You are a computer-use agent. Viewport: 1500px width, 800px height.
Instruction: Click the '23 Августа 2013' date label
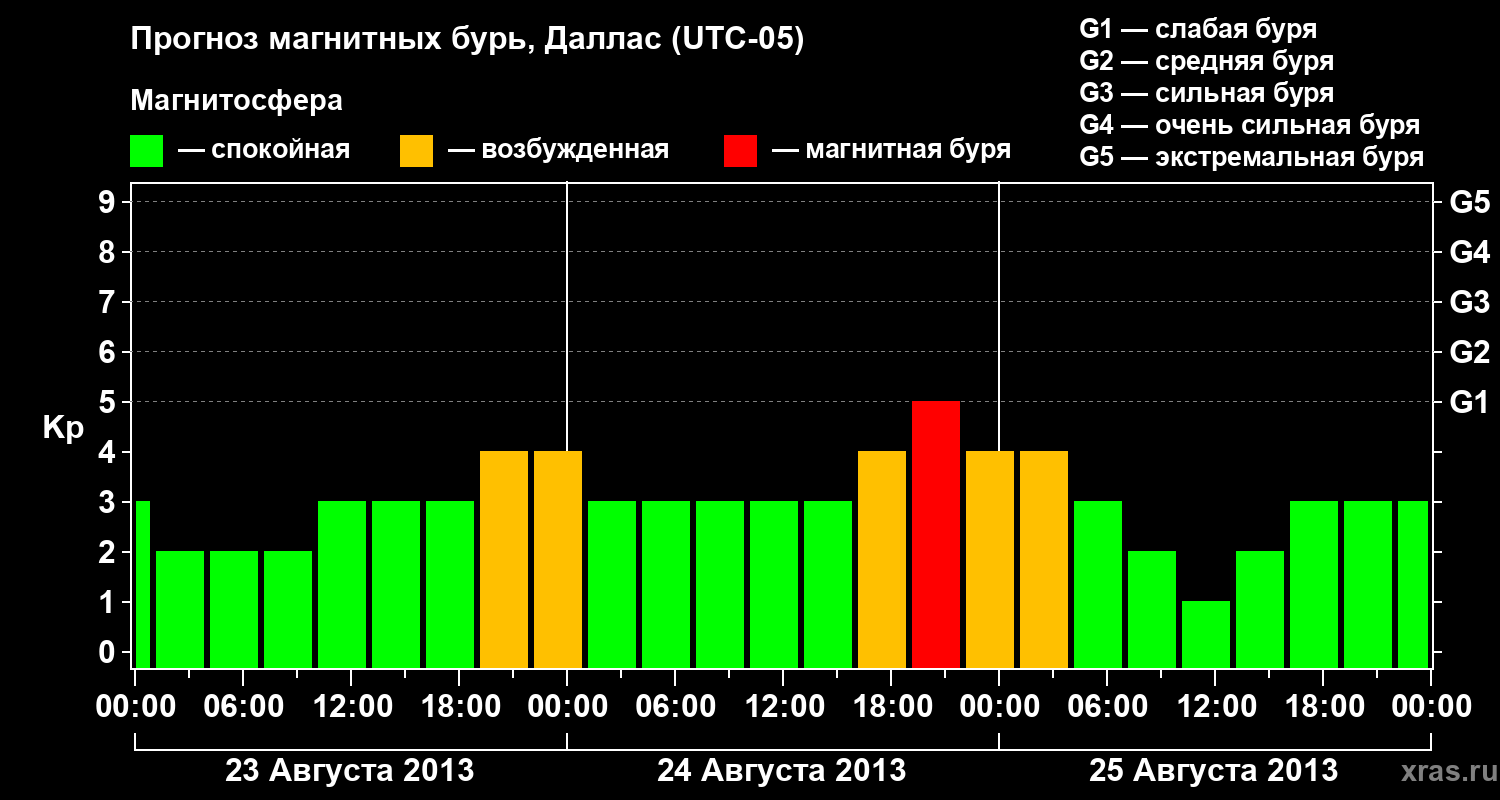pyautogui.click(x=350, y=771)
